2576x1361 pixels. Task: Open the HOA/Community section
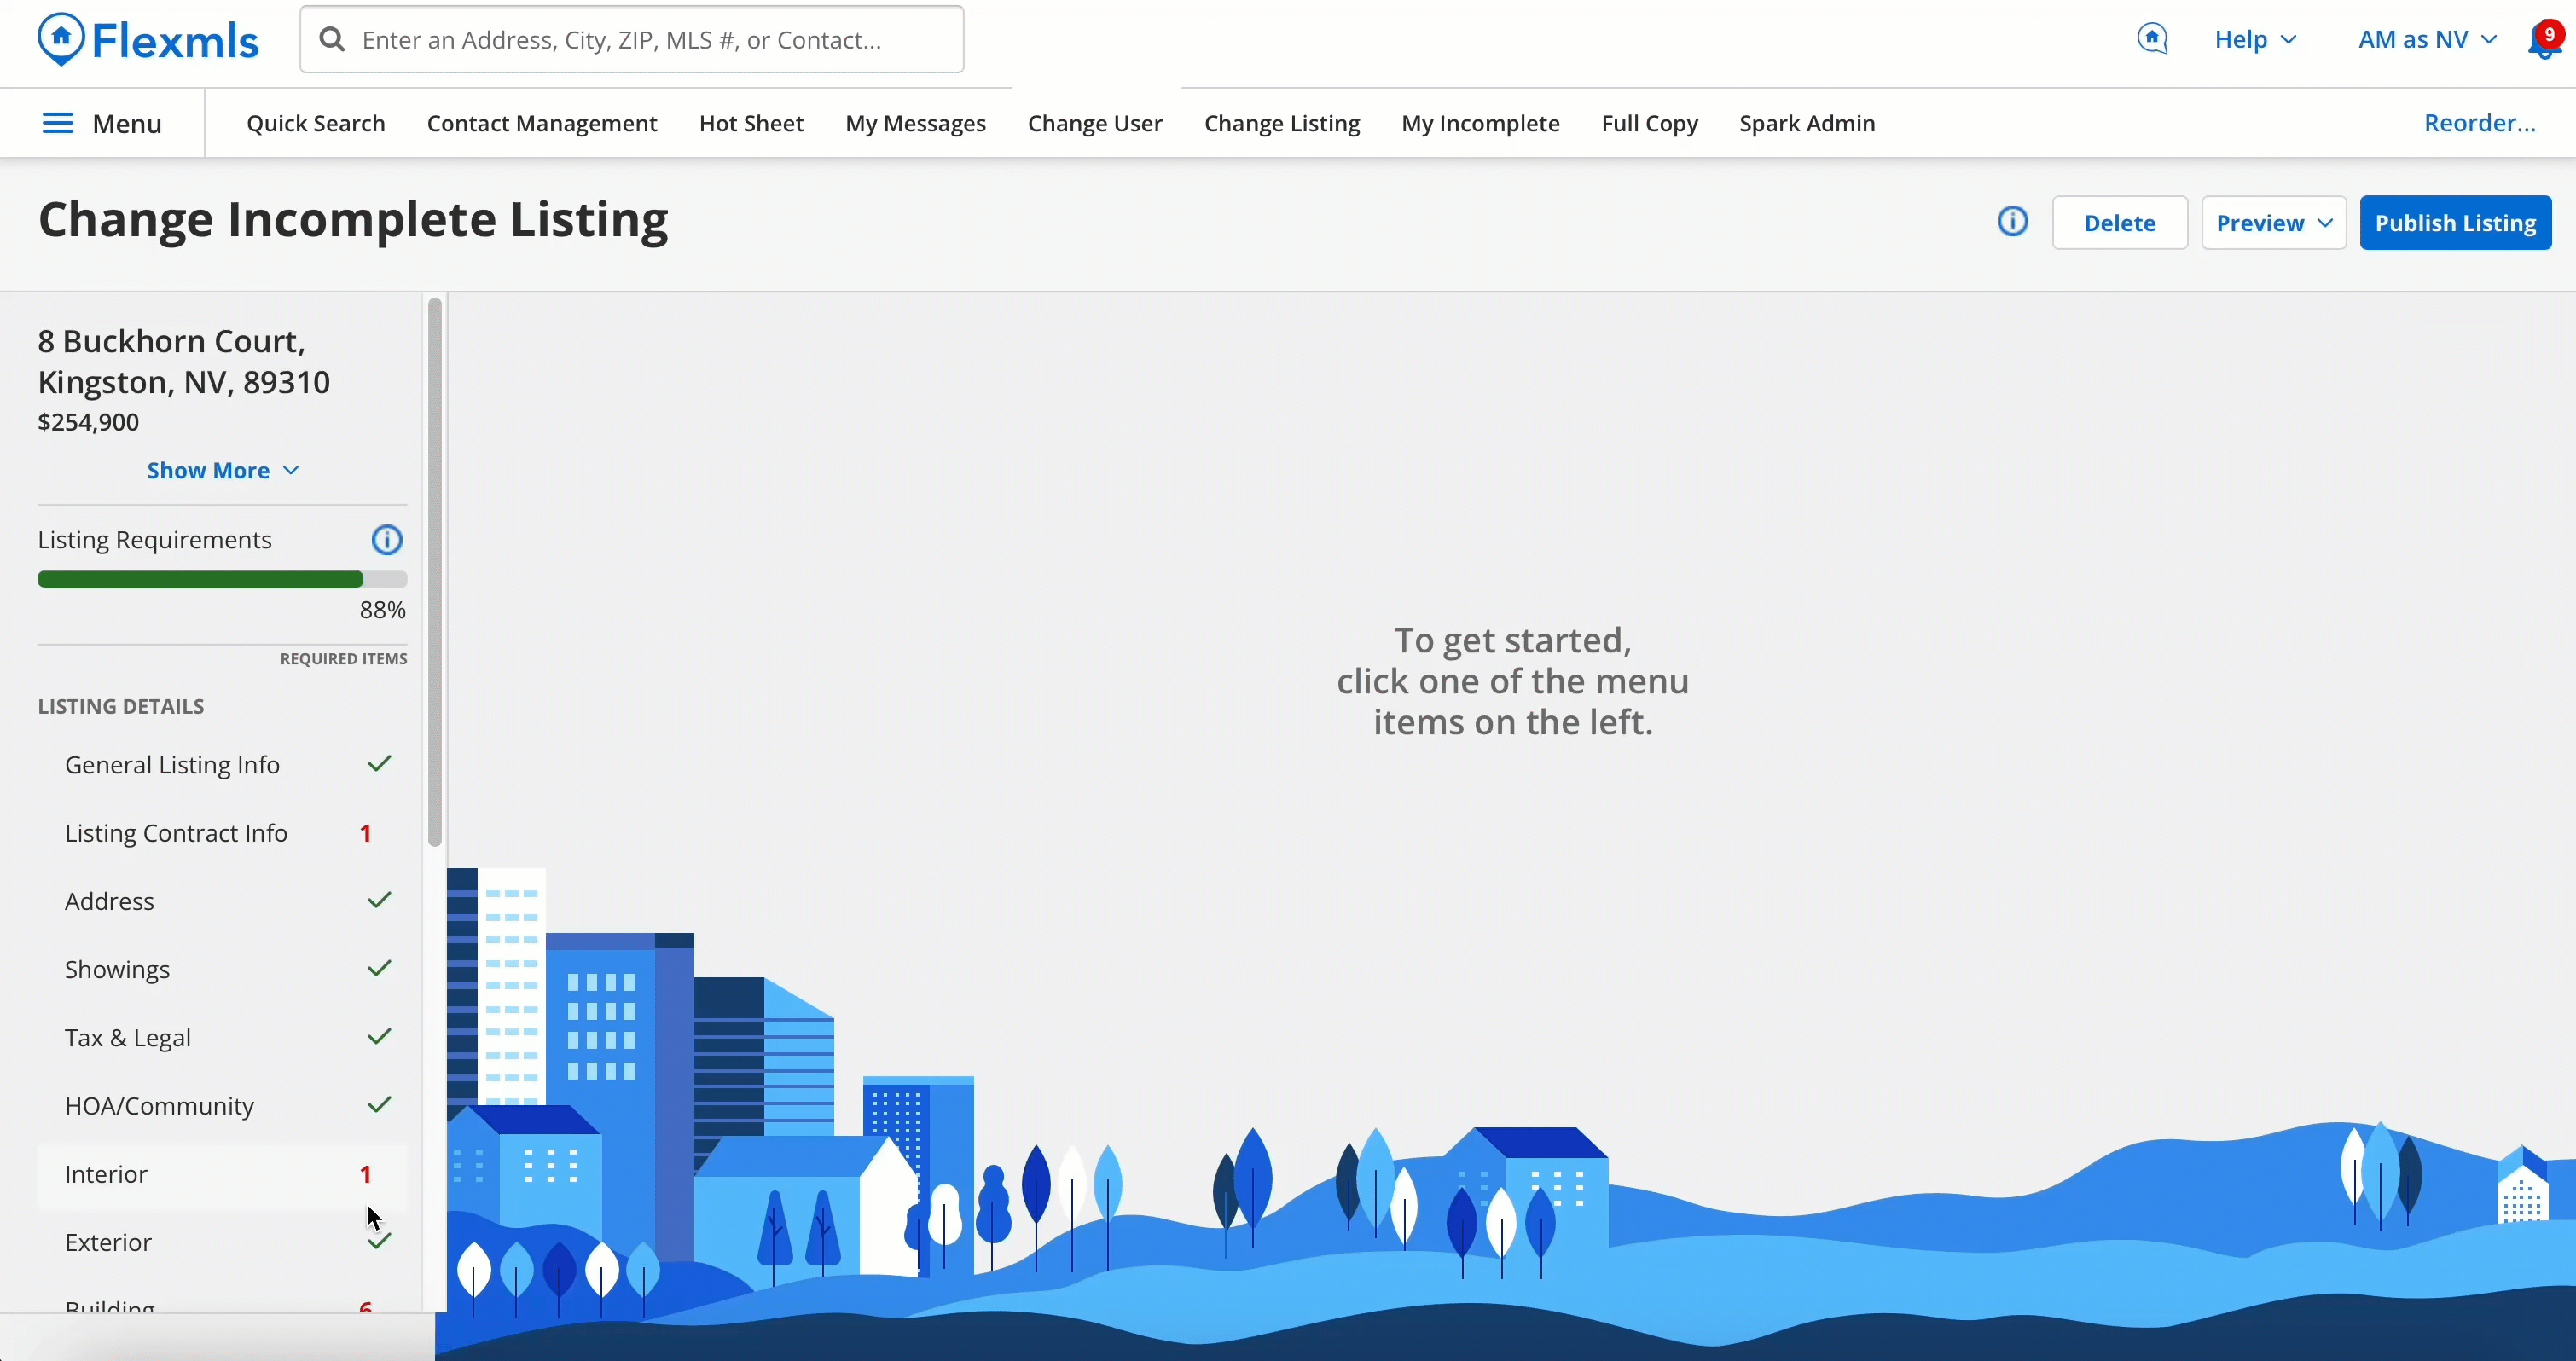pyautogui.click(x=222, y=1105)
